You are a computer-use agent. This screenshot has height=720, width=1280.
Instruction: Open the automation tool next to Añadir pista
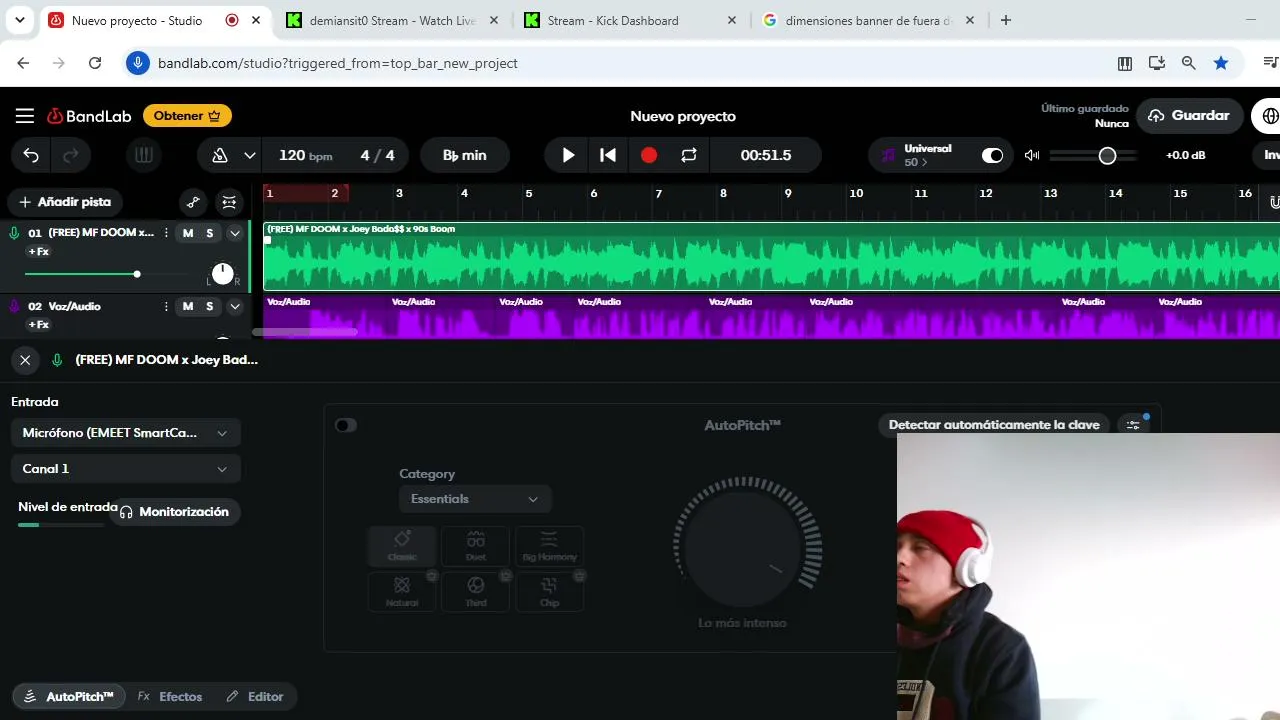[193, 202]
